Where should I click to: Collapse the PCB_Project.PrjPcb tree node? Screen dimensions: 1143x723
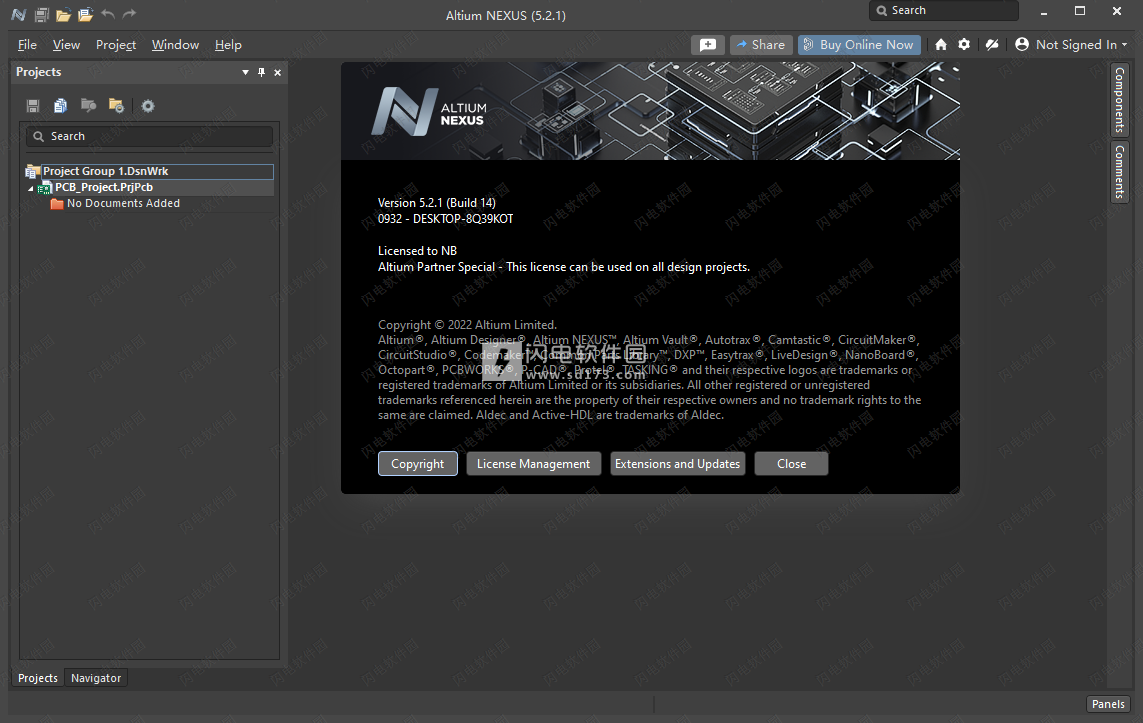pyautogui.click(x=31, y=188)
